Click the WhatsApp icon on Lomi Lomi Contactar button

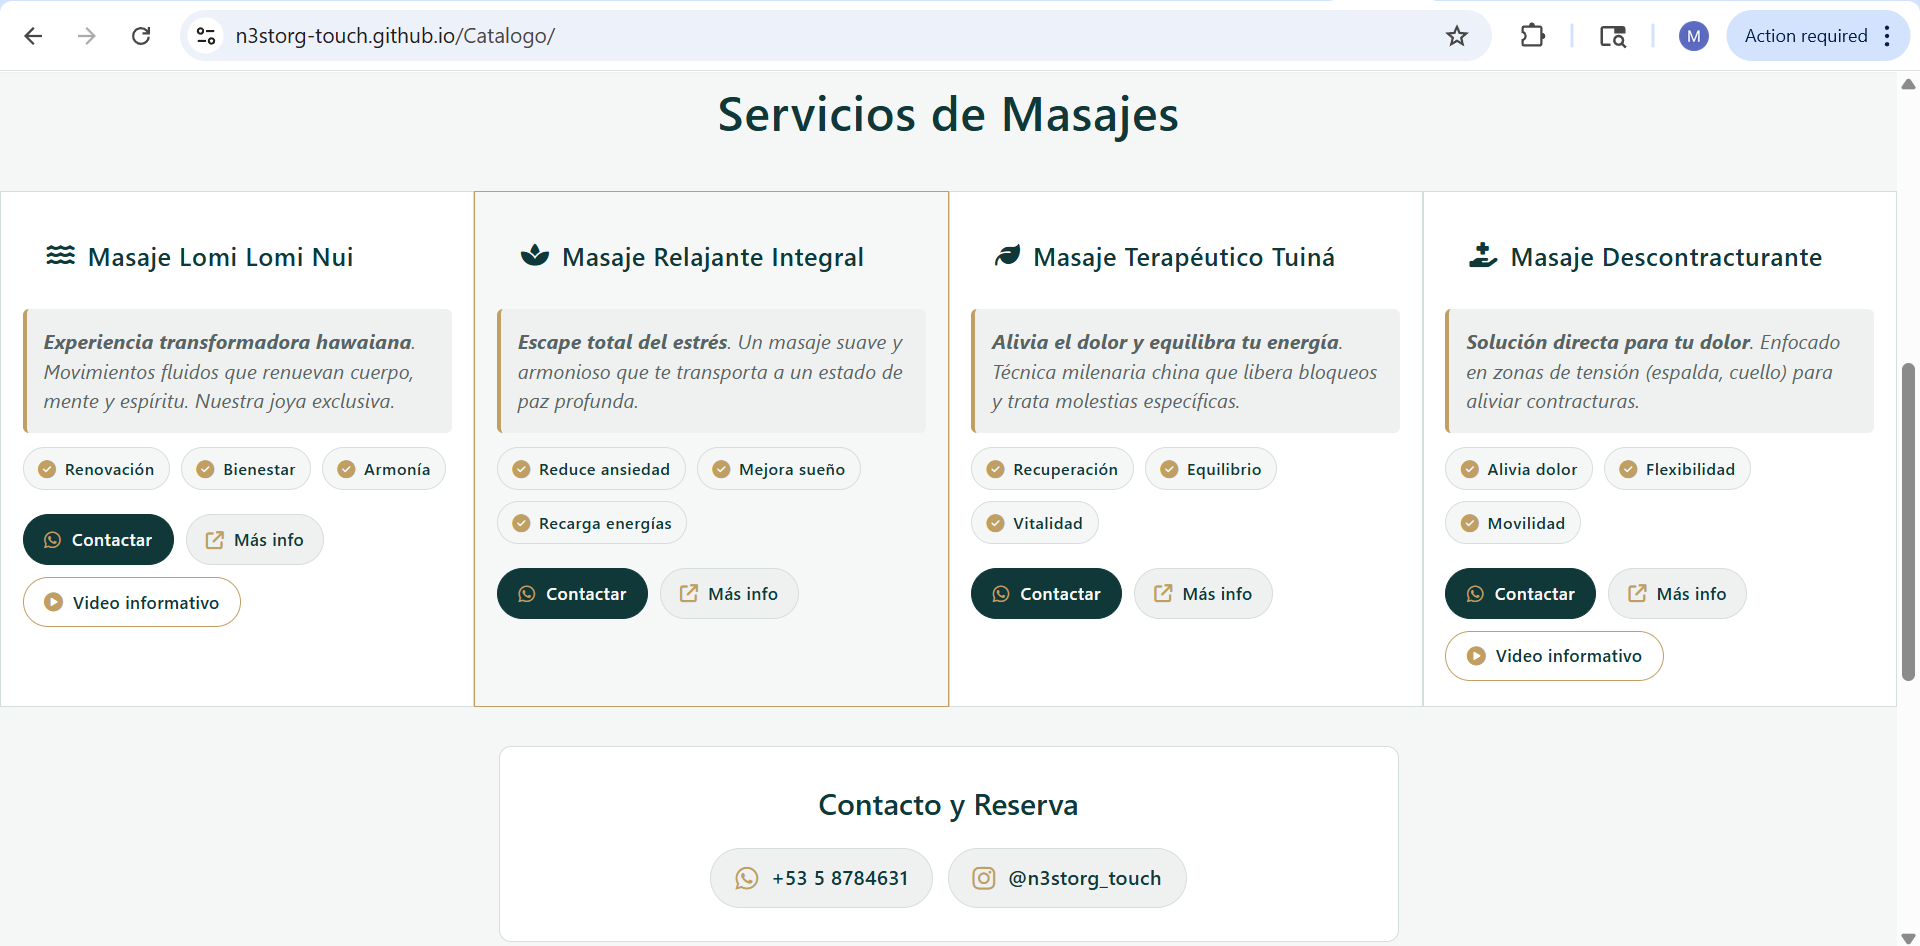(x=52, y=539)
